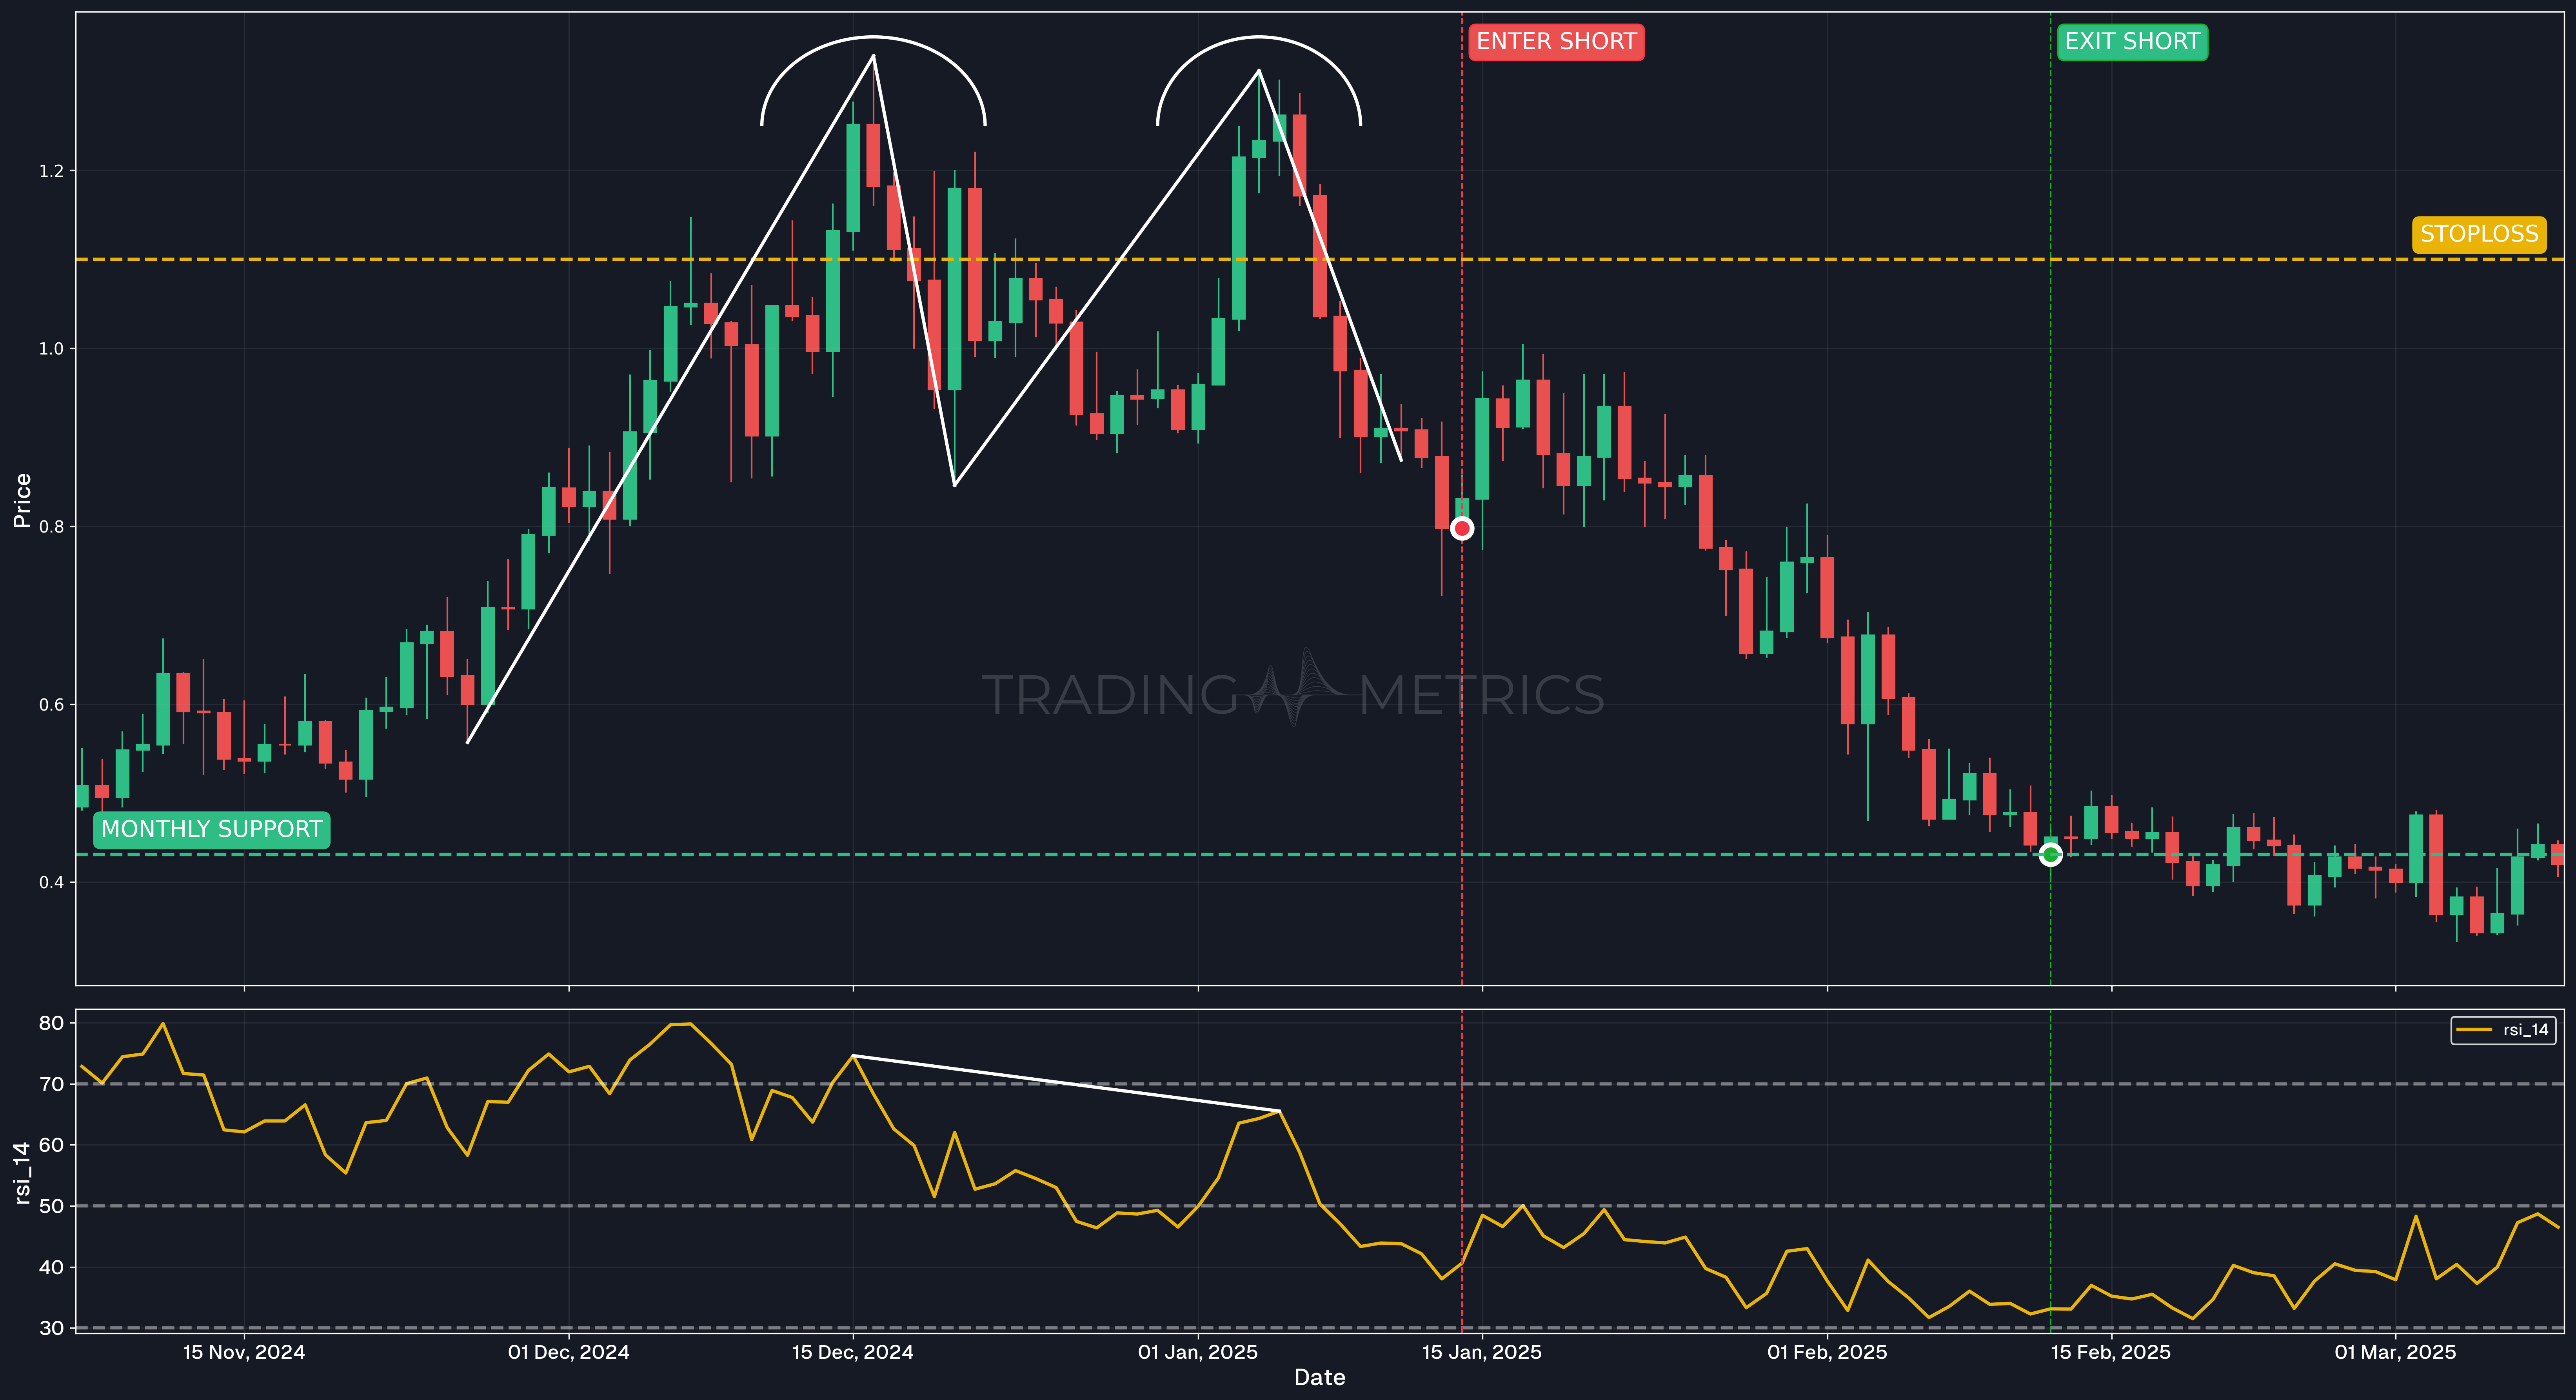Click the 15 Feb, 2025 date tick

point(2111,1353)
